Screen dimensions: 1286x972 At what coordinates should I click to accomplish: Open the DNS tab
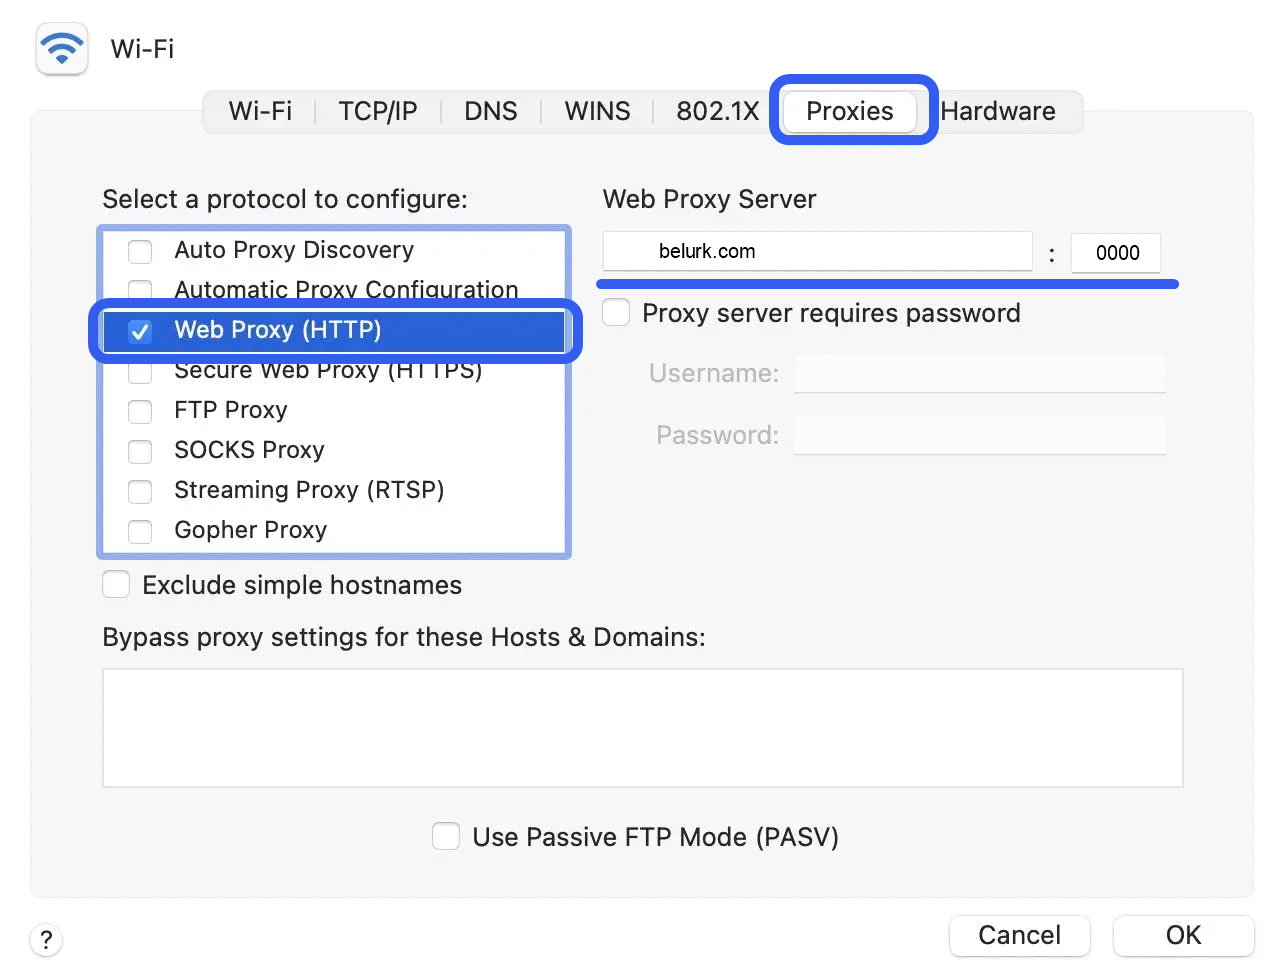[x=491, y=111]
